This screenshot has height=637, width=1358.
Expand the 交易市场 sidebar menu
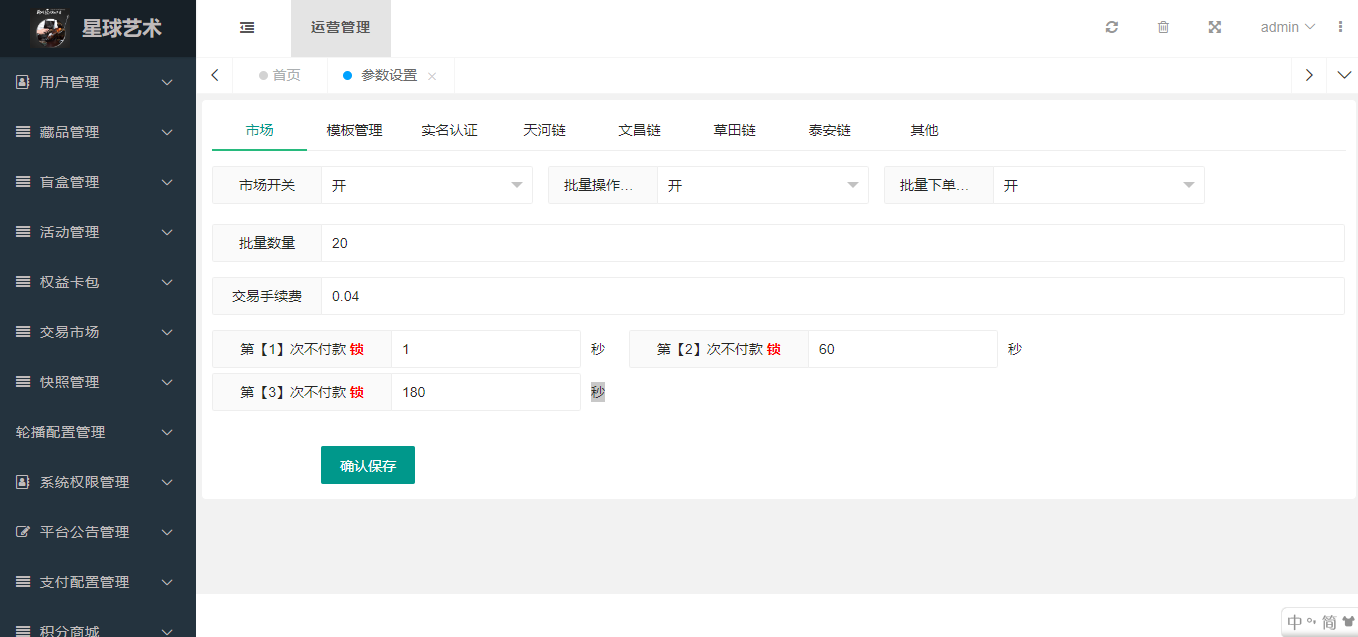click(97, 332)
